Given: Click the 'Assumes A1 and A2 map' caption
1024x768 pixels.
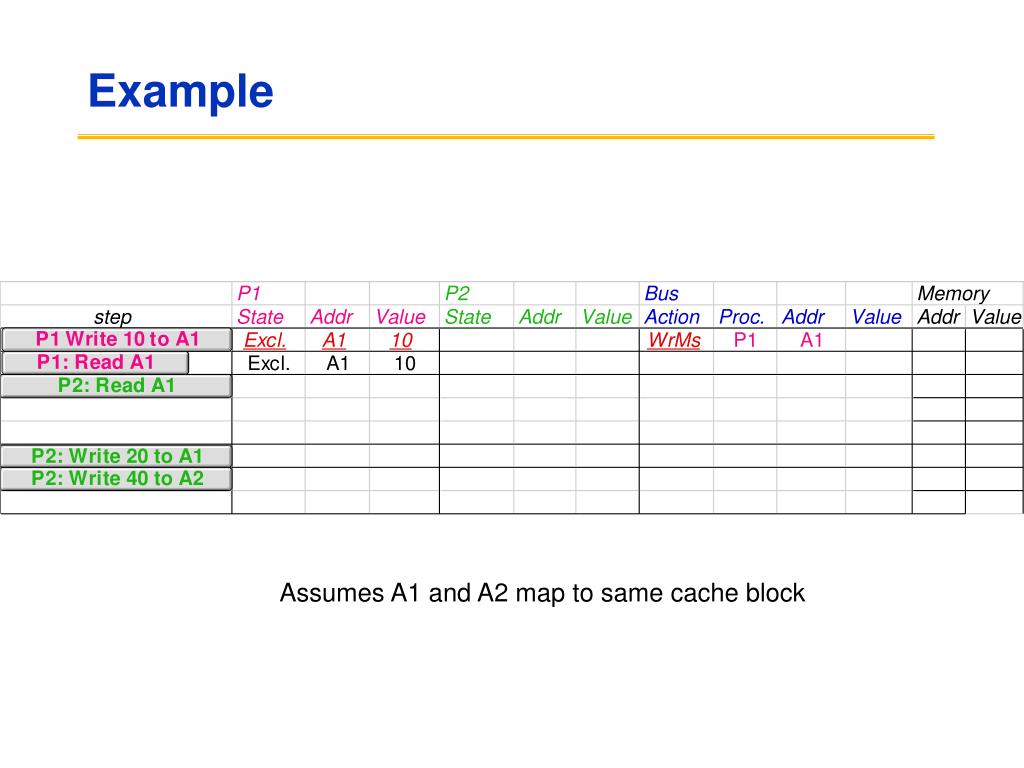Looking at the screenshot, I should pyautogui.click(x=542, y=593).
